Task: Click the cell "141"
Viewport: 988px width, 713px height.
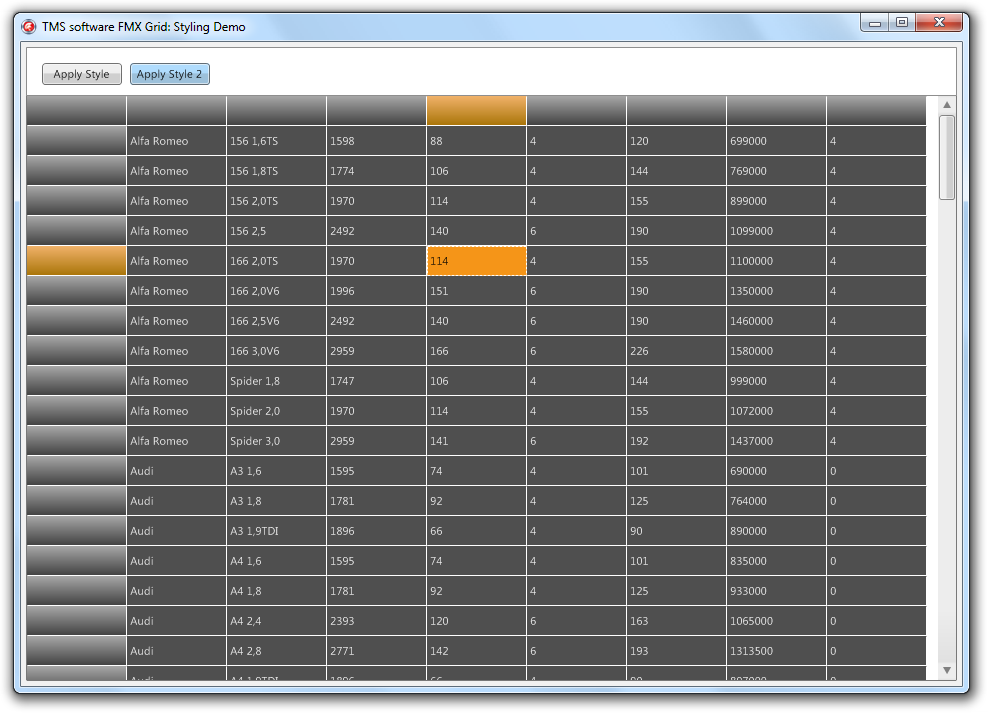Action: point(476,441)
